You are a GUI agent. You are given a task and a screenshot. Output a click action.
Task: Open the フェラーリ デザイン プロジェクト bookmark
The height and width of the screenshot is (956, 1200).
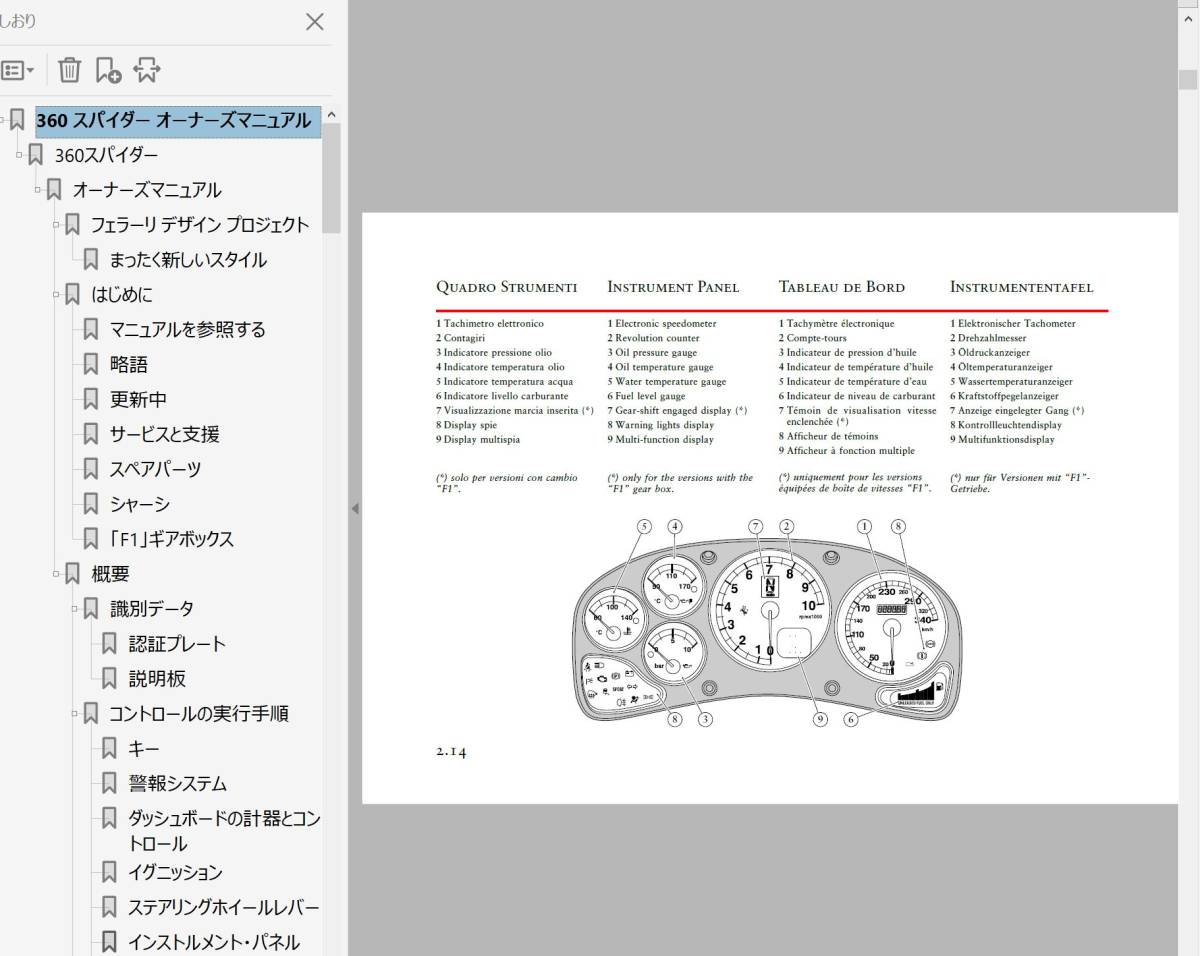tap(200, 225)
